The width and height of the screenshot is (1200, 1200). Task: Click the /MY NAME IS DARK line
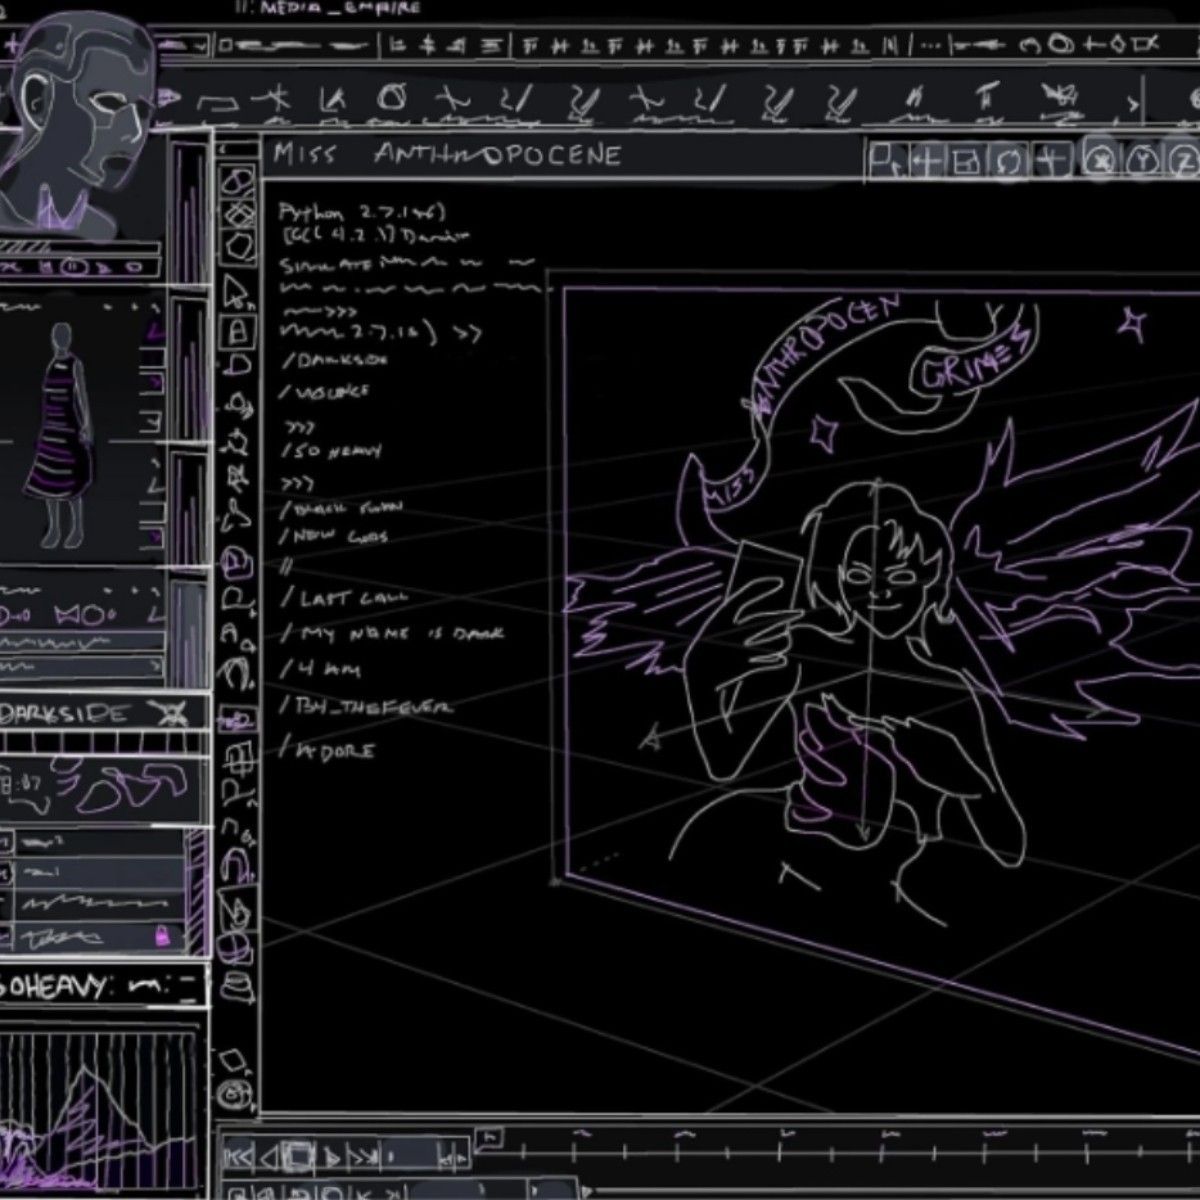click(392, 633)
